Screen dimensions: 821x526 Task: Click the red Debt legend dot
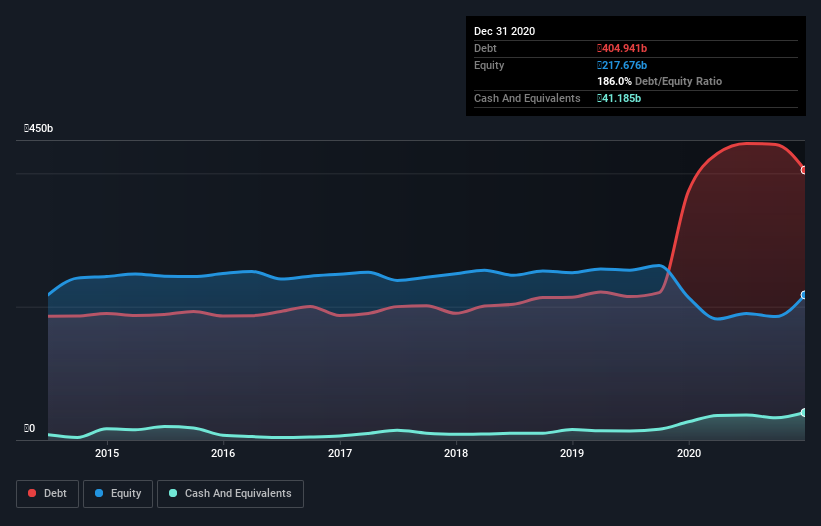coord(32,493)
